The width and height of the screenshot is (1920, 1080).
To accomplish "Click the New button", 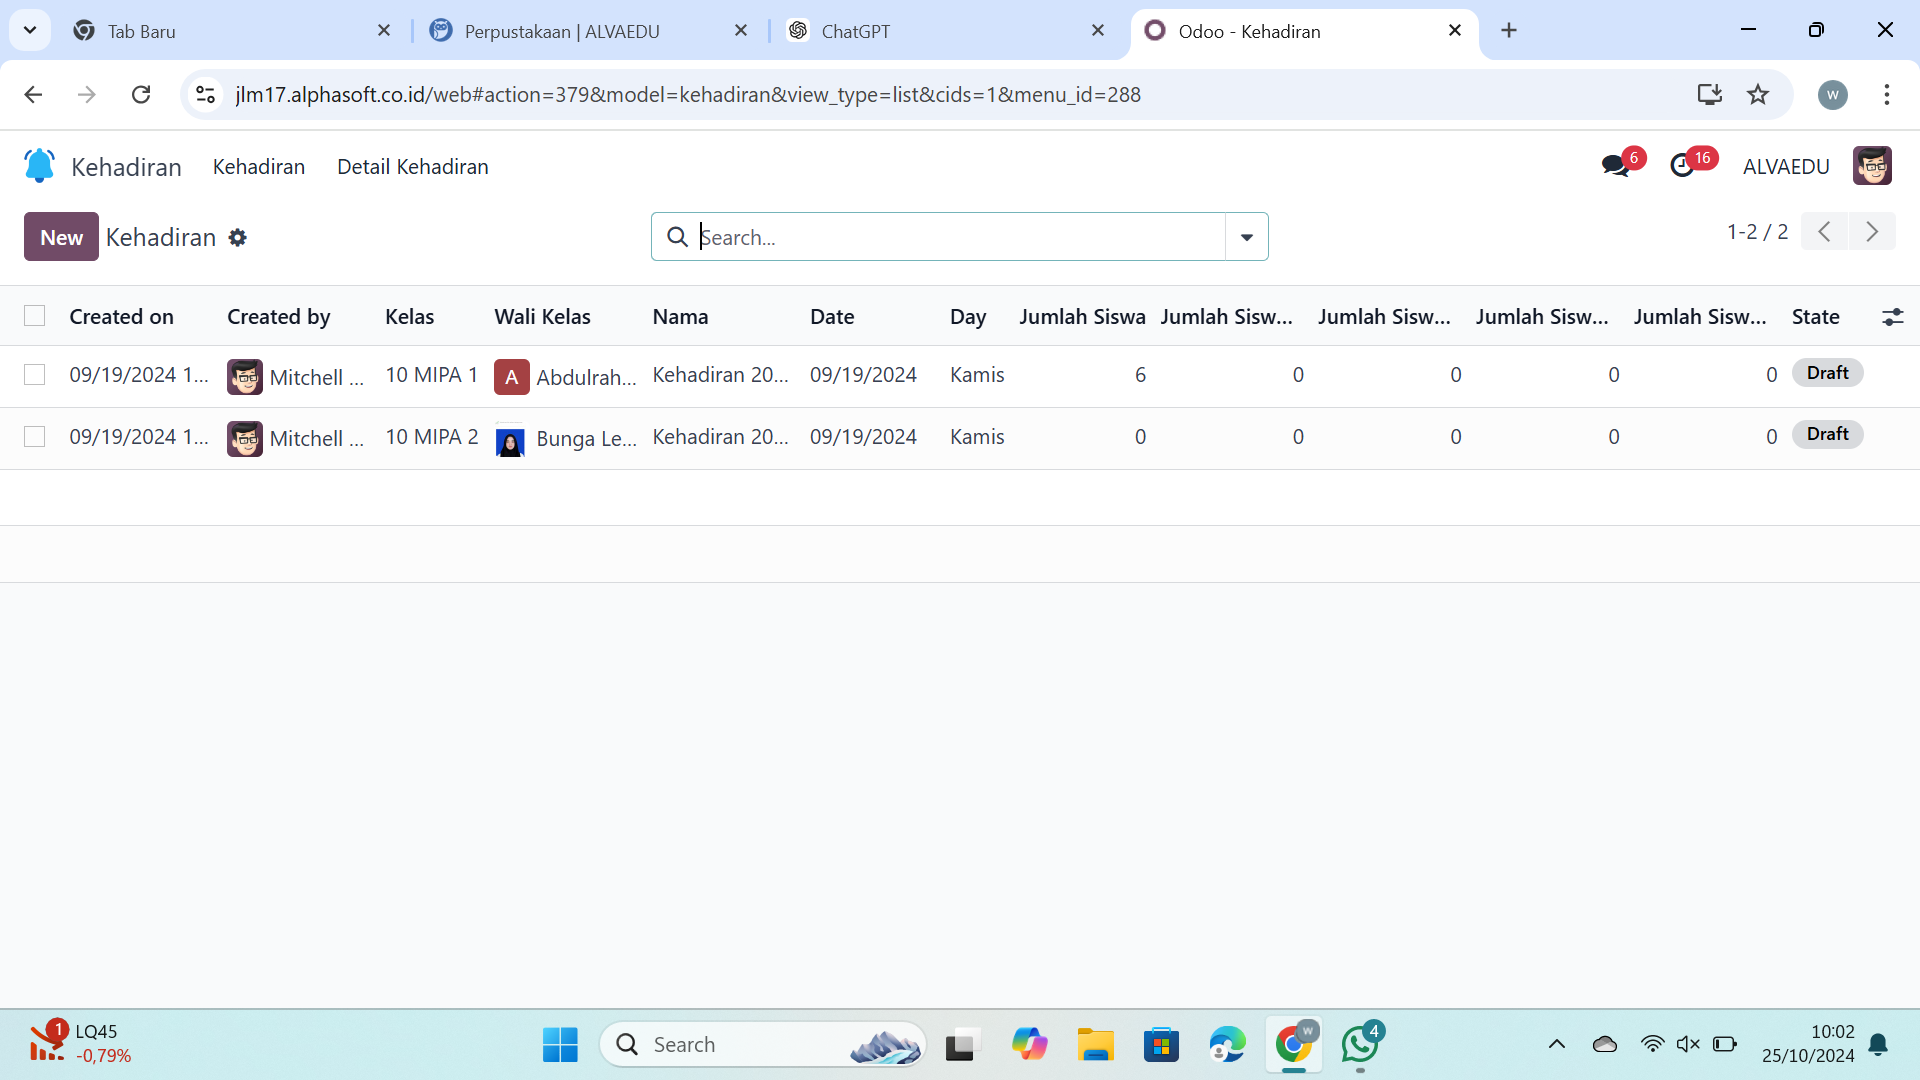I will [61, 237].
